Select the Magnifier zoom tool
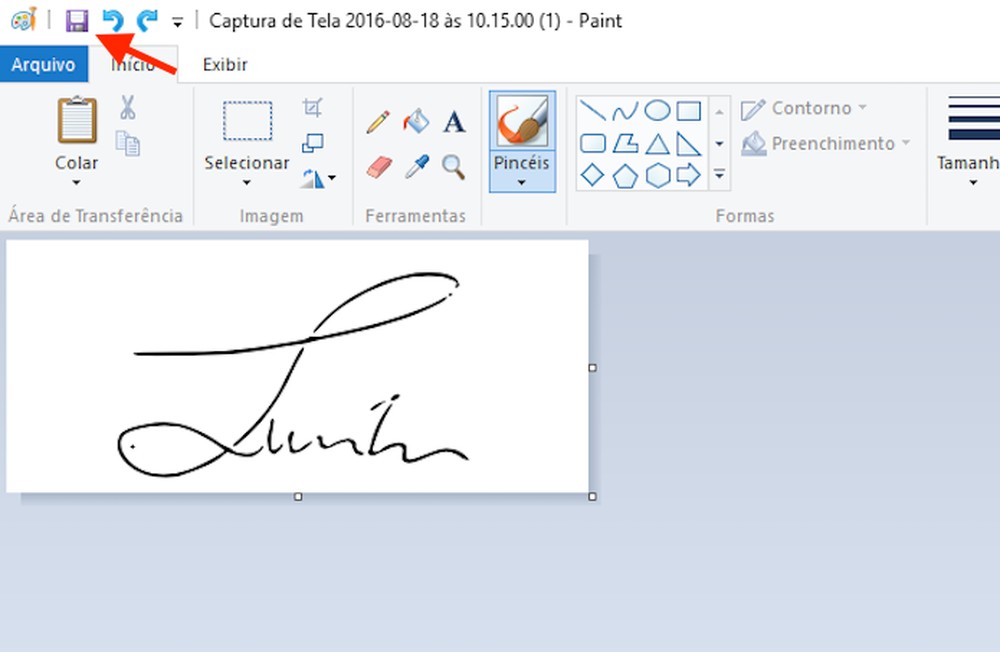 [452, 166]
